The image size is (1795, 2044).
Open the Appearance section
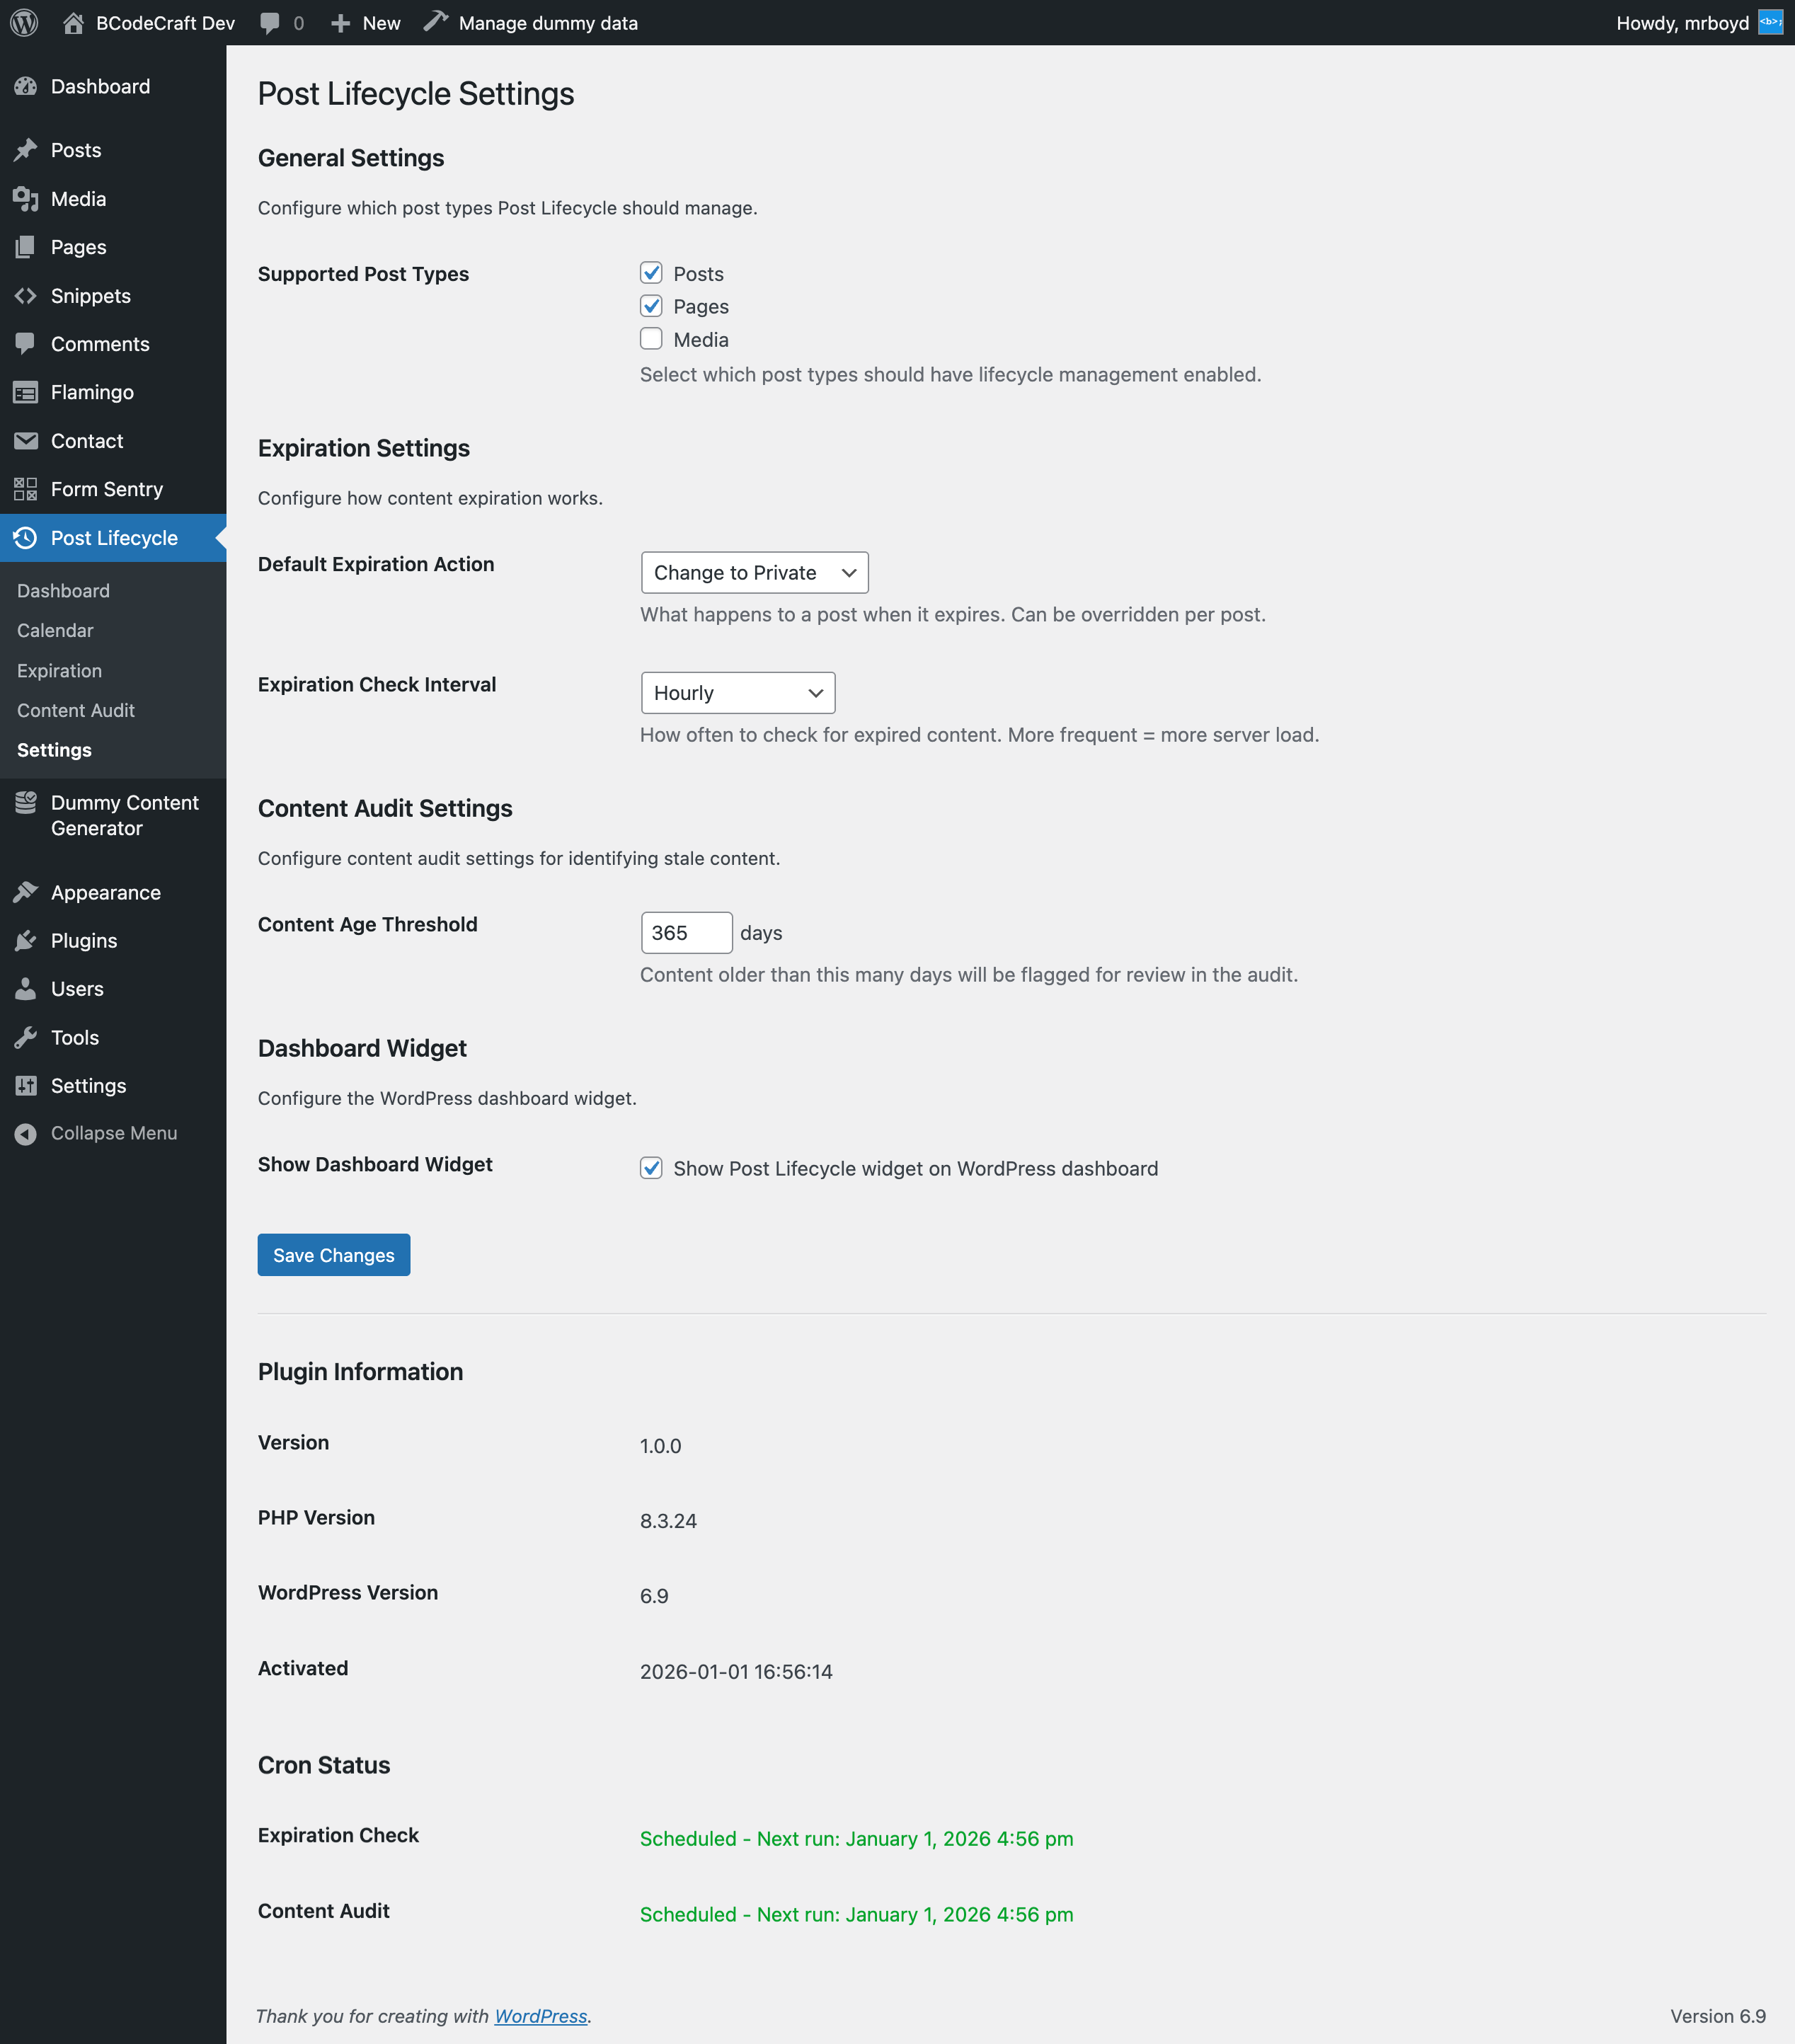point(105,891)
